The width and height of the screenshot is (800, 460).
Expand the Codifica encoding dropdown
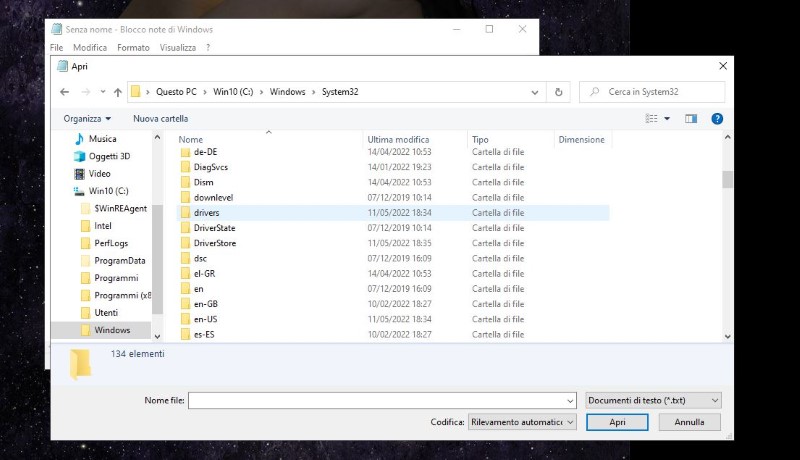click(521, 422)
